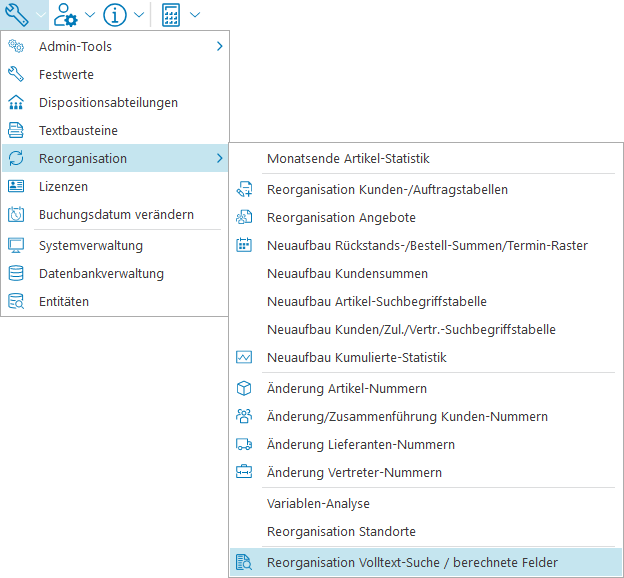Open dropdown arrow next to calculator icon

[x=194, y=15]
